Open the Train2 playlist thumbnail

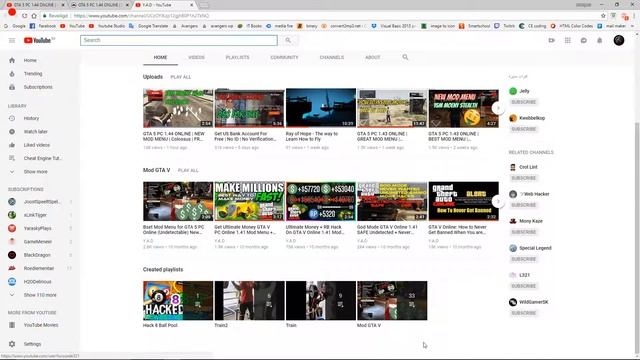click(x=249, y=300)
